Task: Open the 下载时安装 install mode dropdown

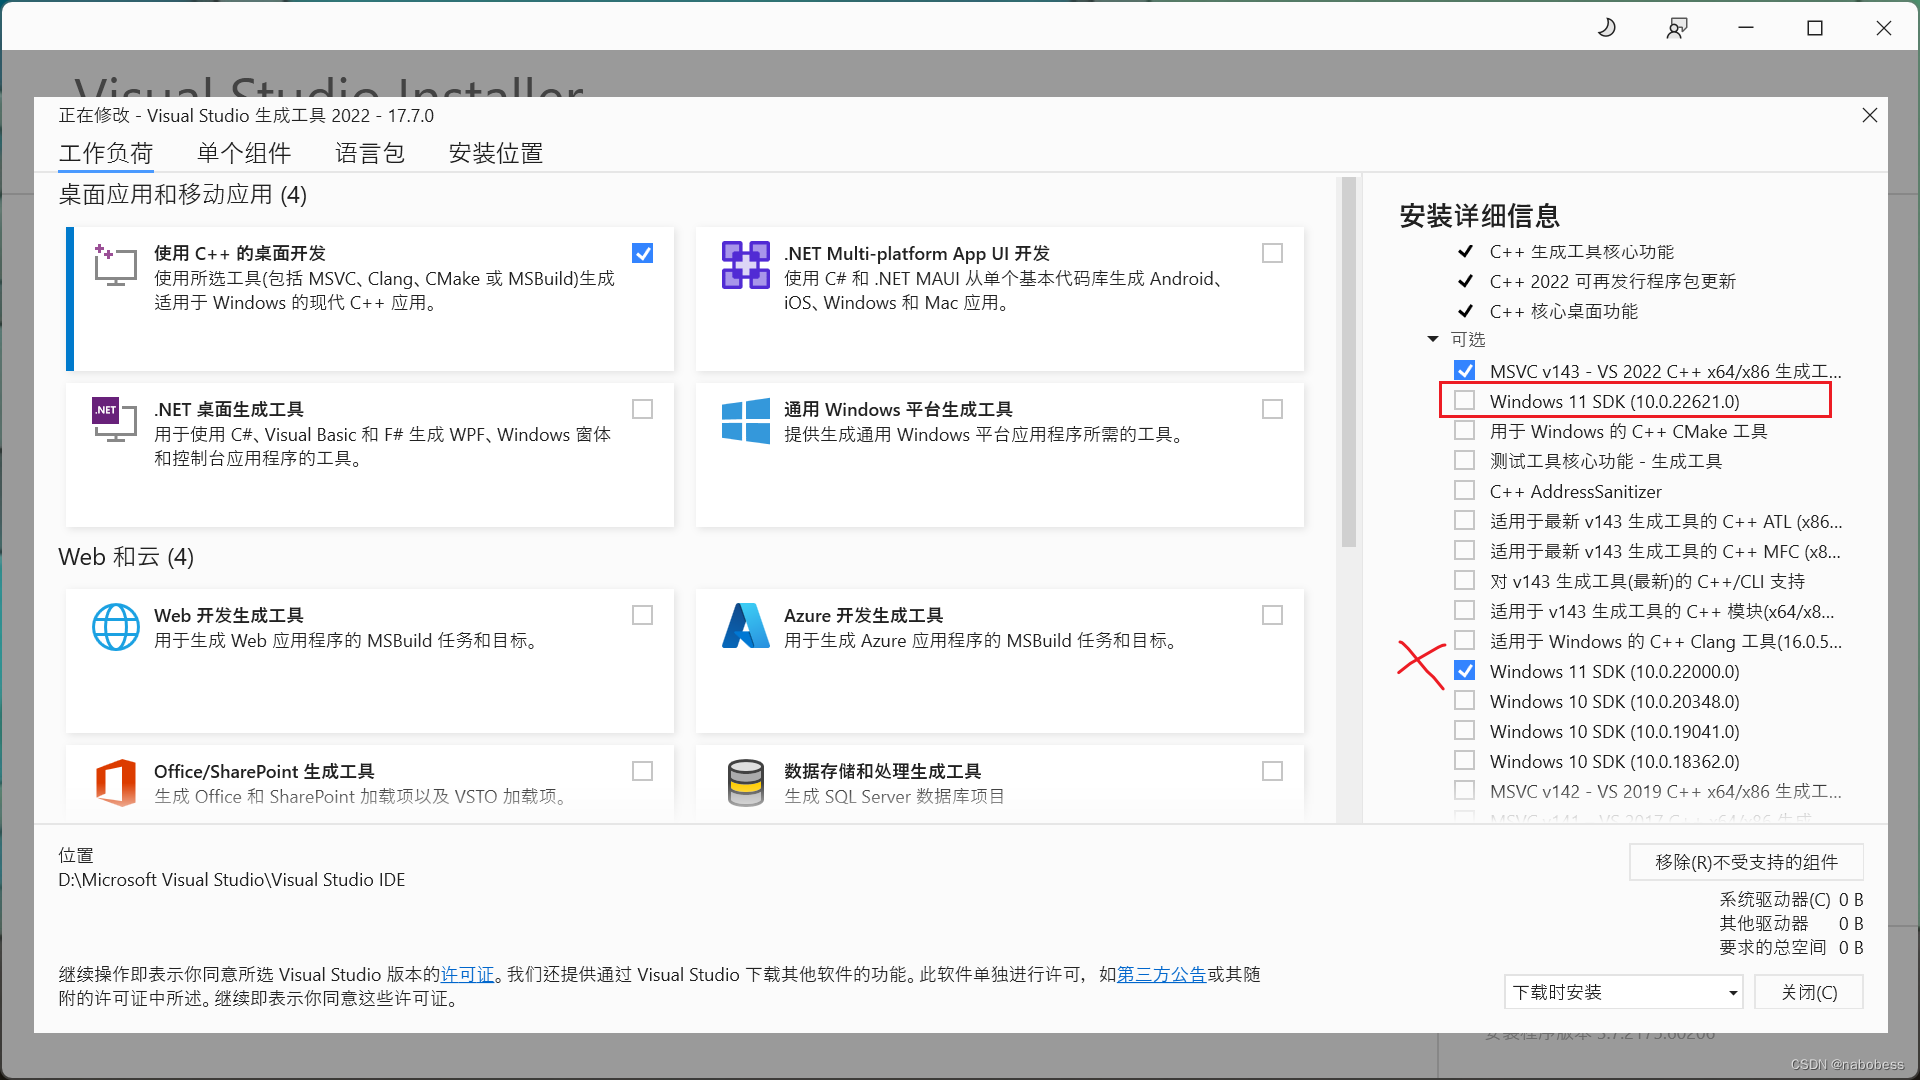Action: coord(1623,992)
